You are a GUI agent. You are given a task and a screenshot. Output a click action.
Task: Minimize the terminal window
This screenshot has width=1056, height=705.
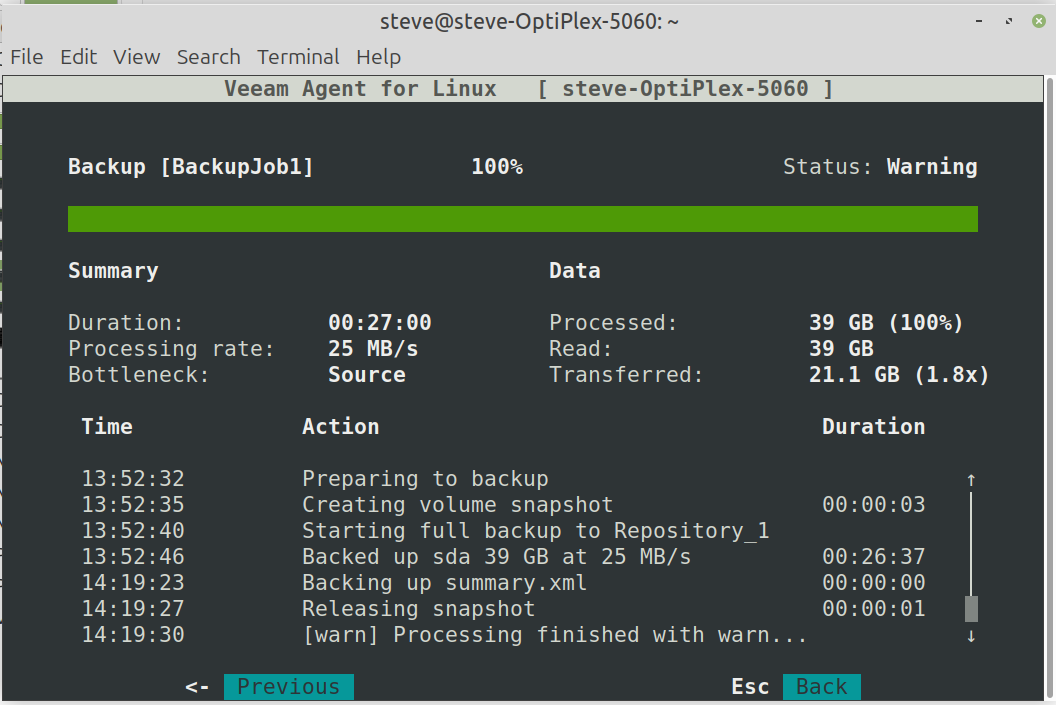tap(979, 22)
